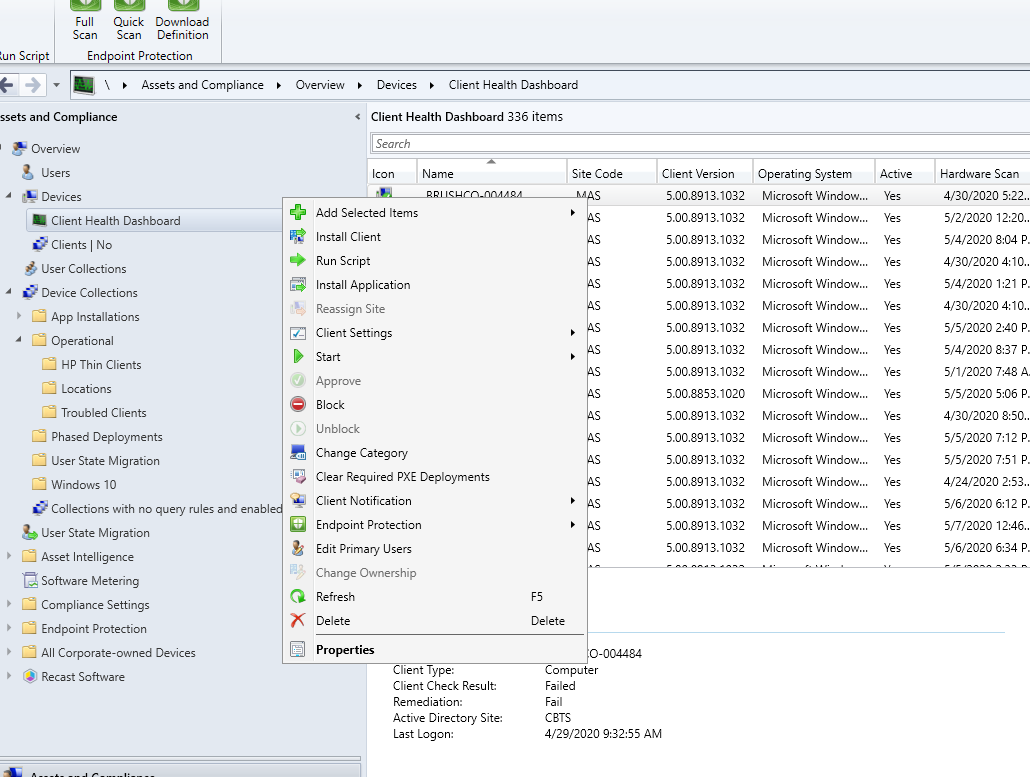Screen dimensions: 1030x777
Task: Click the green Refresh icon
Action: [x=298, y=597]
